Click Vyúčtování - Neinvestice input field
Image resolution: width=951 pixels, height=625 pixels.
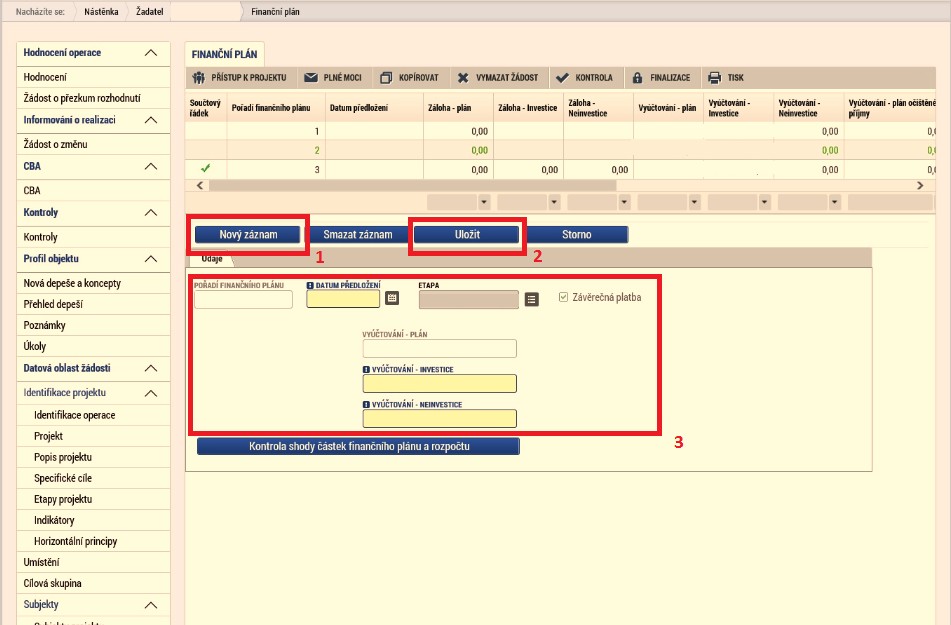(440, 419)
